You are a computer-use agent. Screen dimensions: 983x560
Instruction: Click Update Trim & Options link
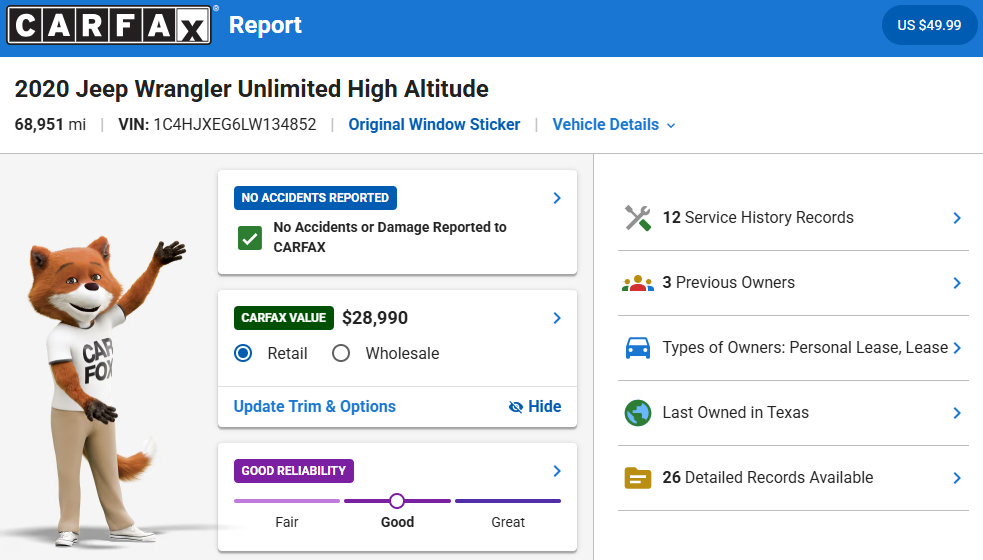point(315,406)
